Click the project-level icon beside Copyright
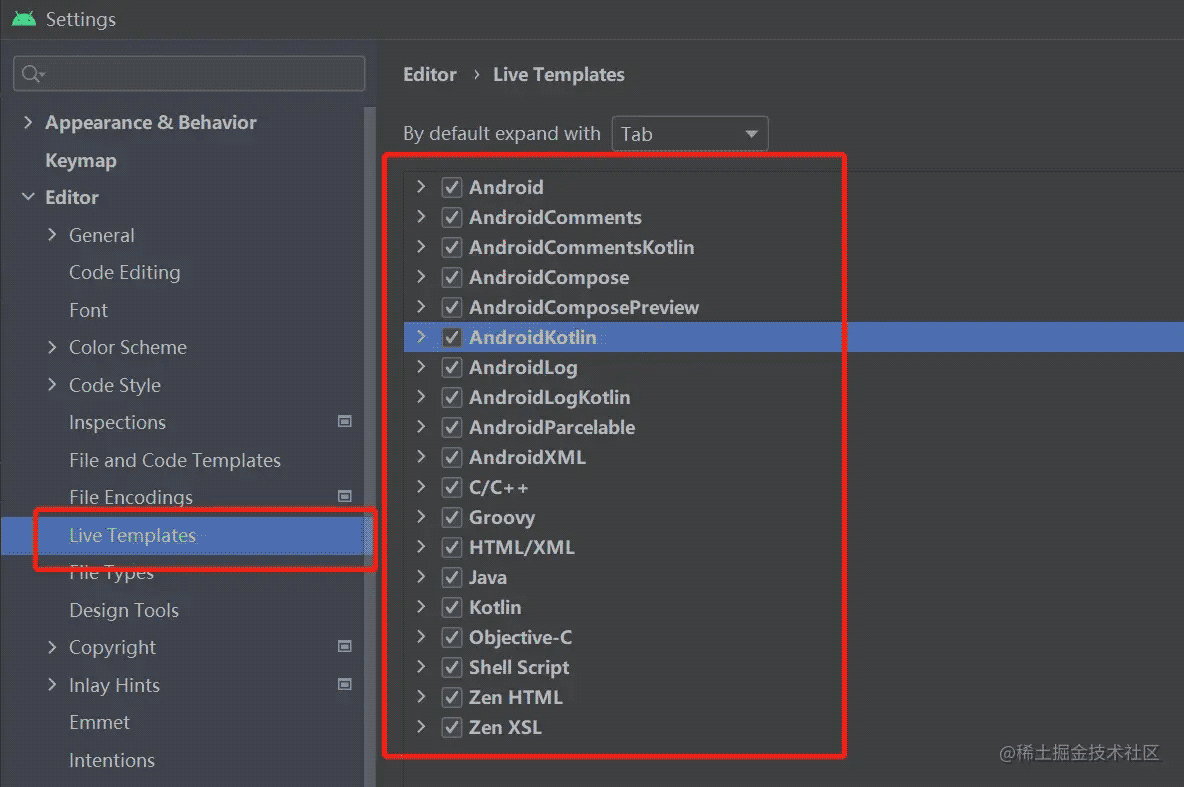This screenshot has height=787, width=1184. coord(345,647)
